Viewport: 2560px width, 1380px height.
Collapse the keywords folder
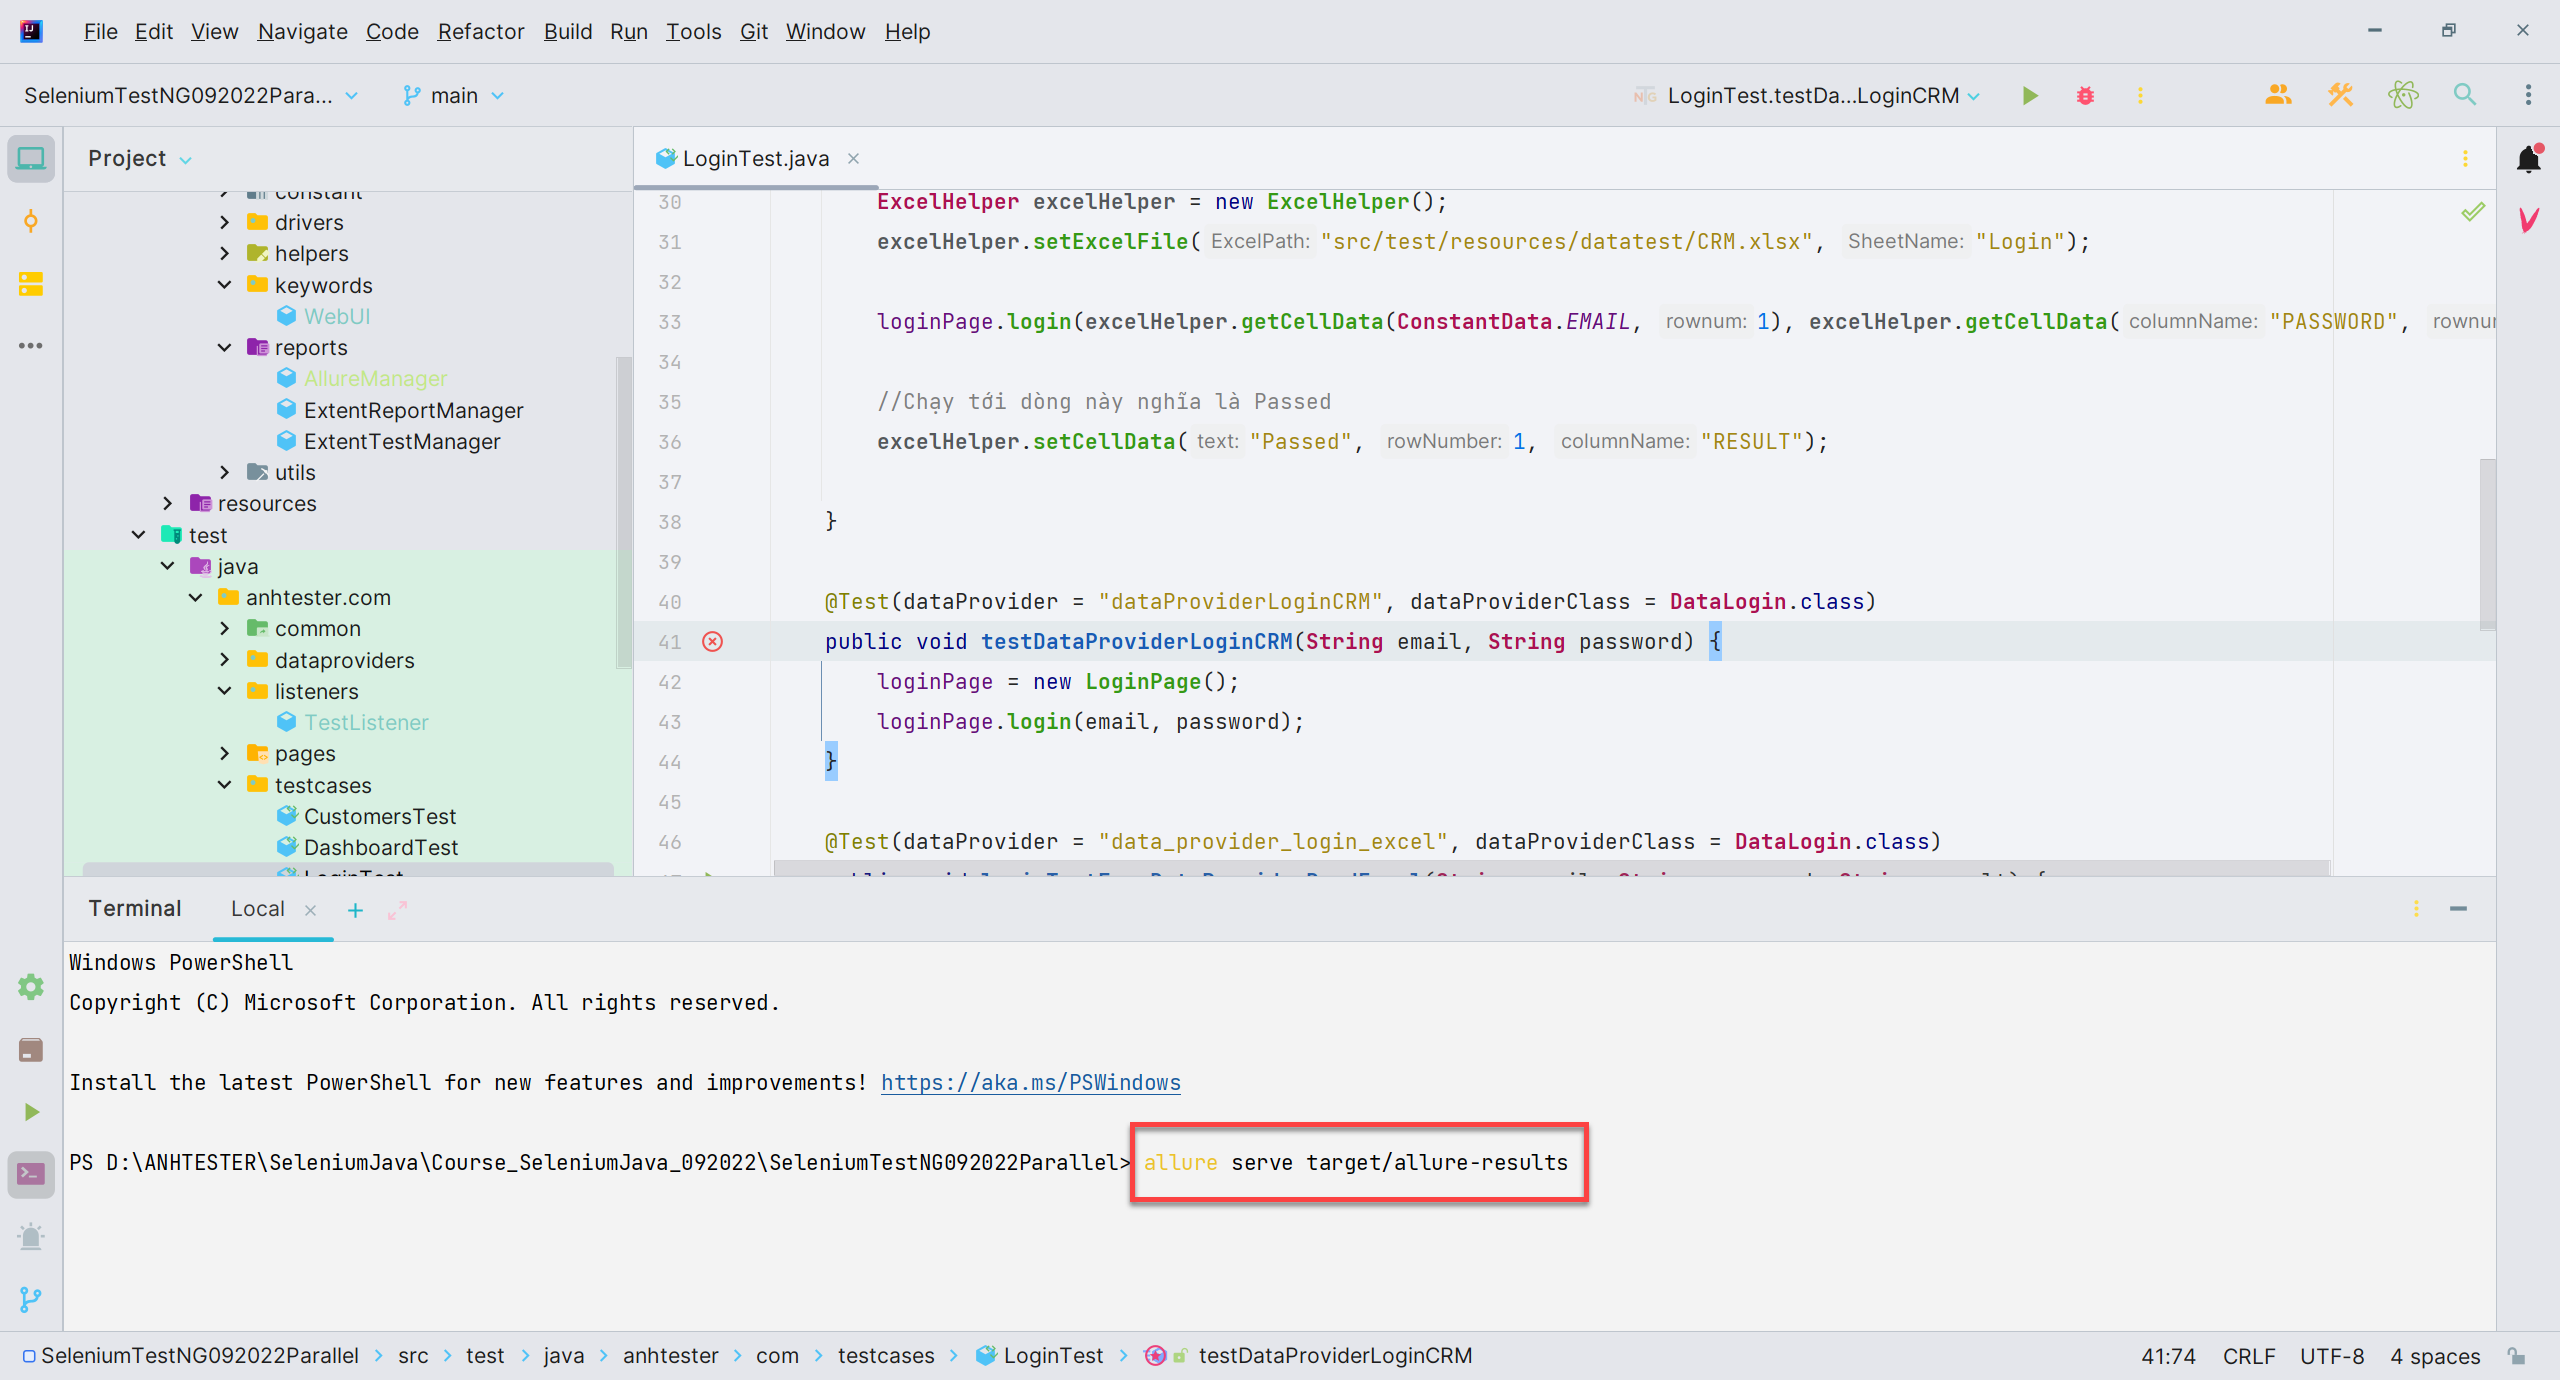pyautogui.click(x=224, y=285)
